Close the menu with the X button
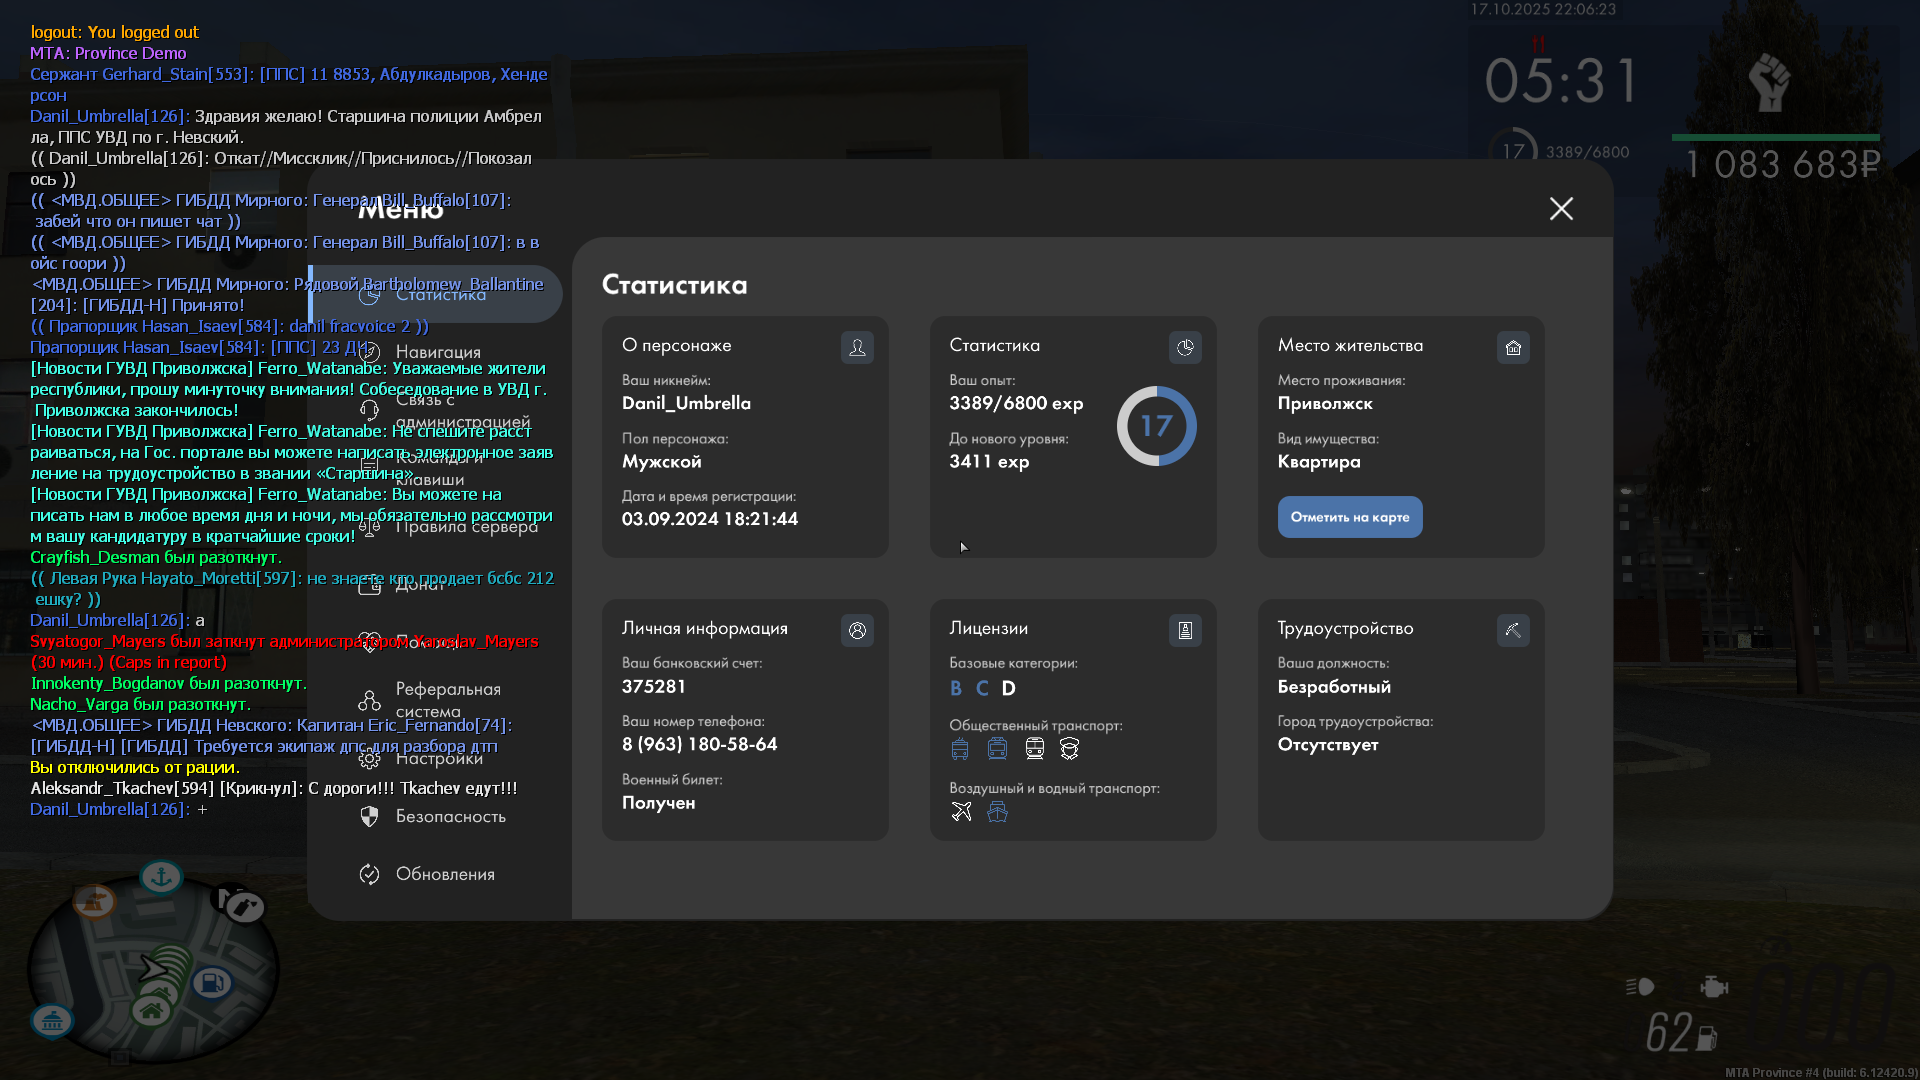1920x1080 pixels. (x=1561, y=208)
